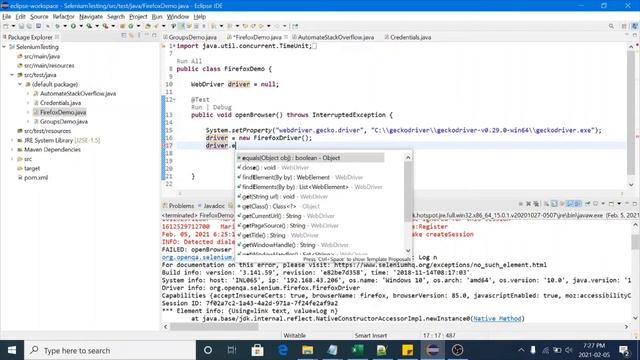
Task: Toggle Link with Editor in Package Explorer
Action: [131, 36]
